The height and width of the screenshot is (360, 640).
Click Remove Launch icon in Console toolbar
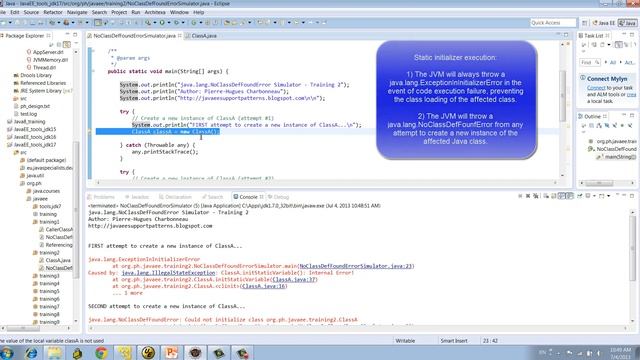528,196
